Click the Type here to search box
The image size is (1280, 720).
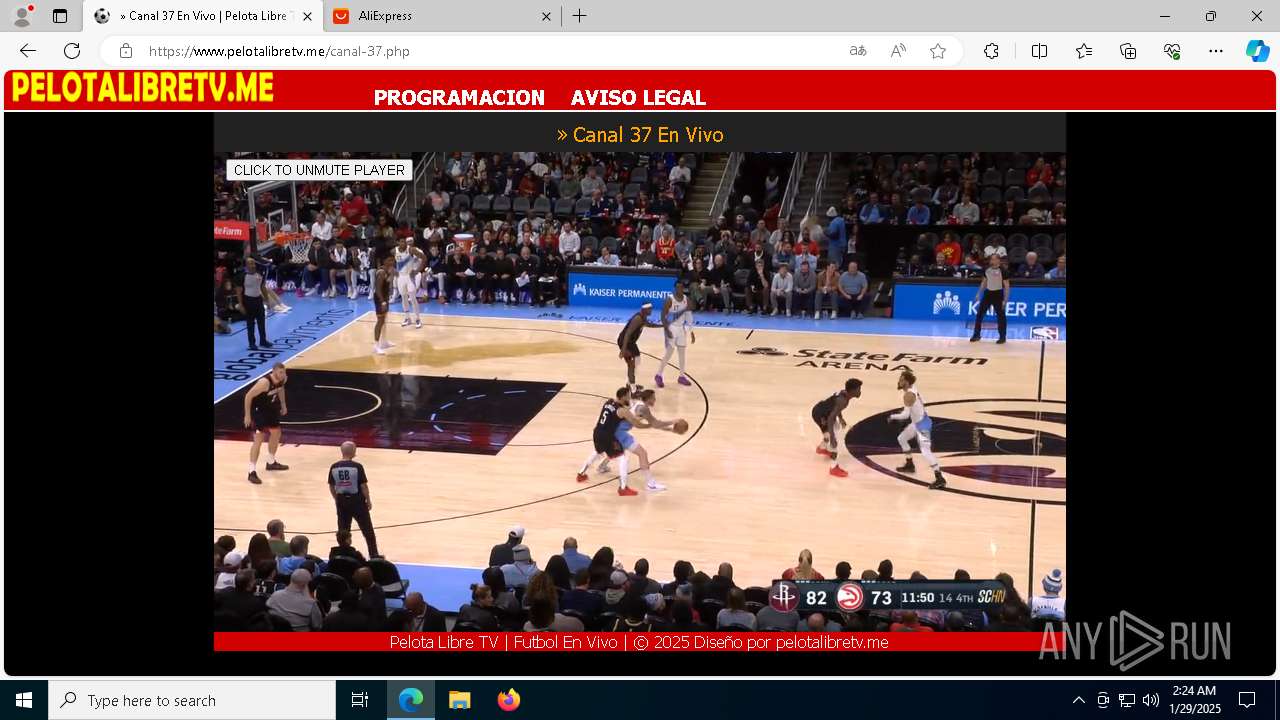pyautogui.click(x=192, y=700)
